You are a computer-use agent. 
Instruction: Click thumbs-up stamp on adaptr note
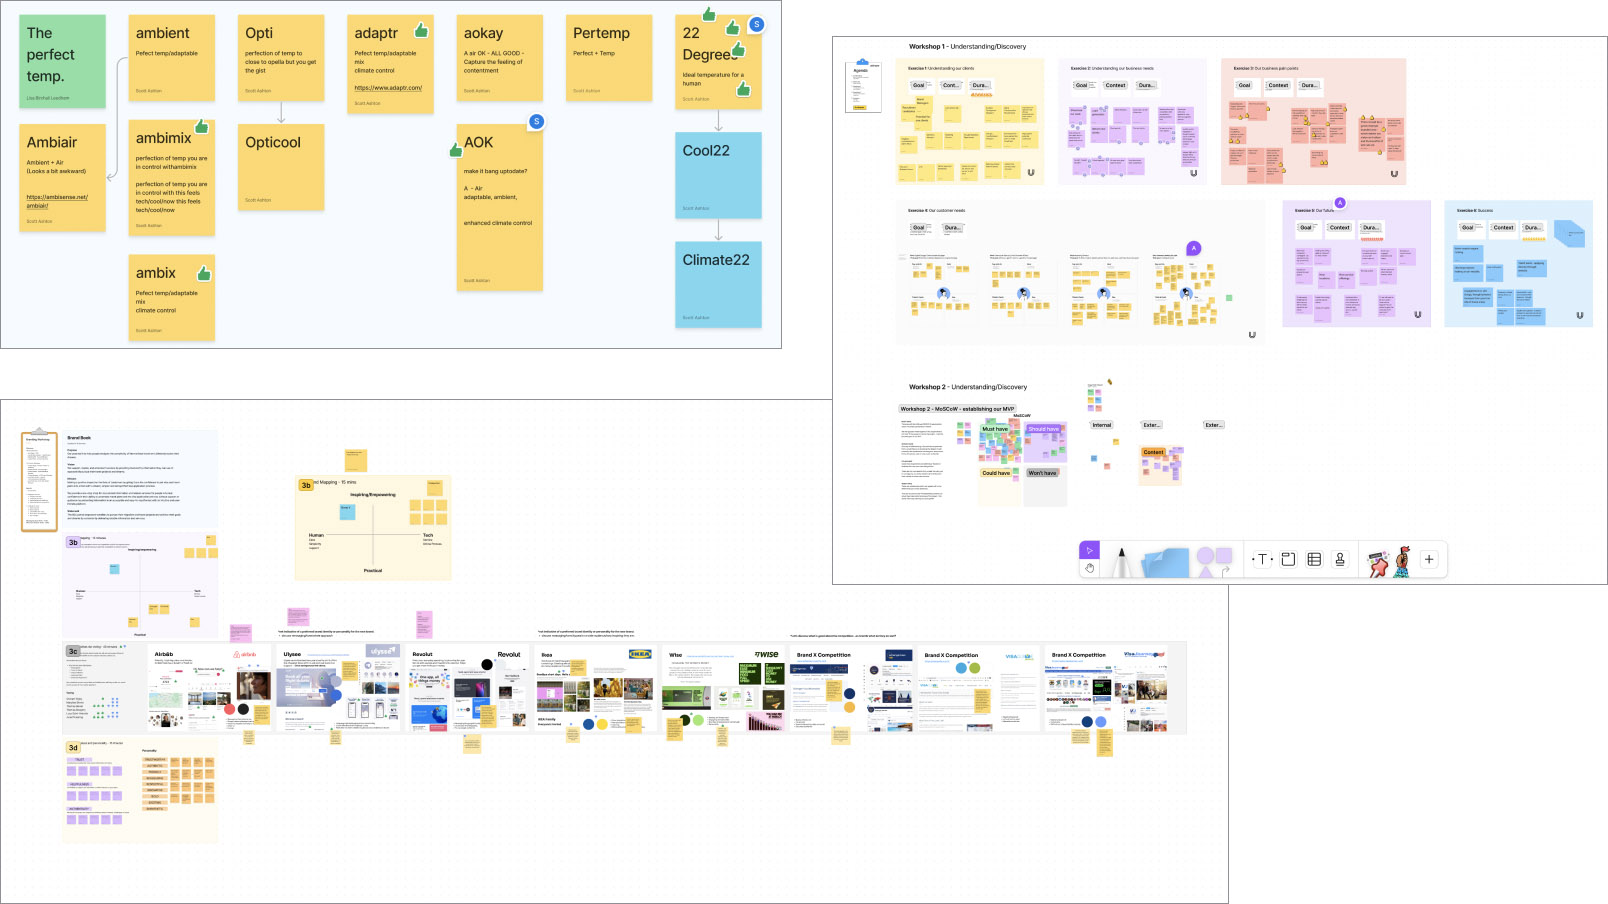coord(421,31)
